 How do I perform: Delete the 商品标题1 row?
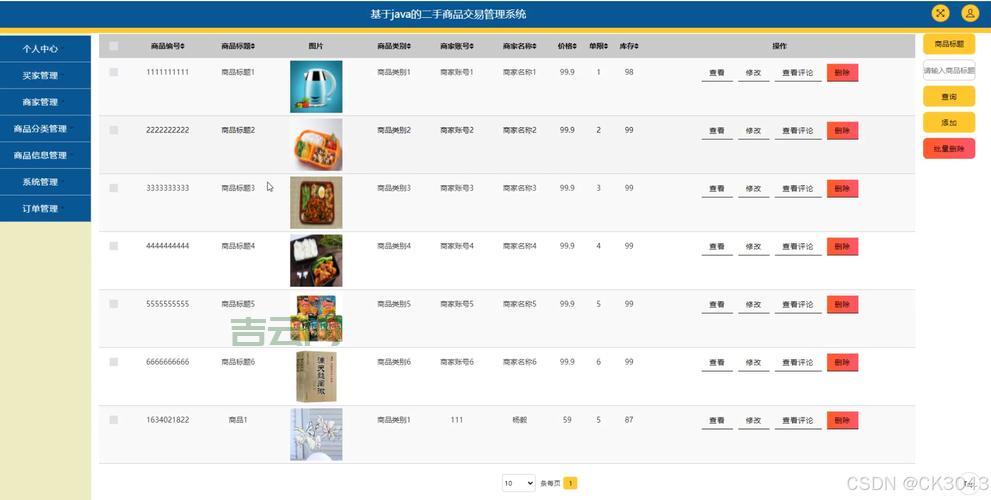point(842,73)
